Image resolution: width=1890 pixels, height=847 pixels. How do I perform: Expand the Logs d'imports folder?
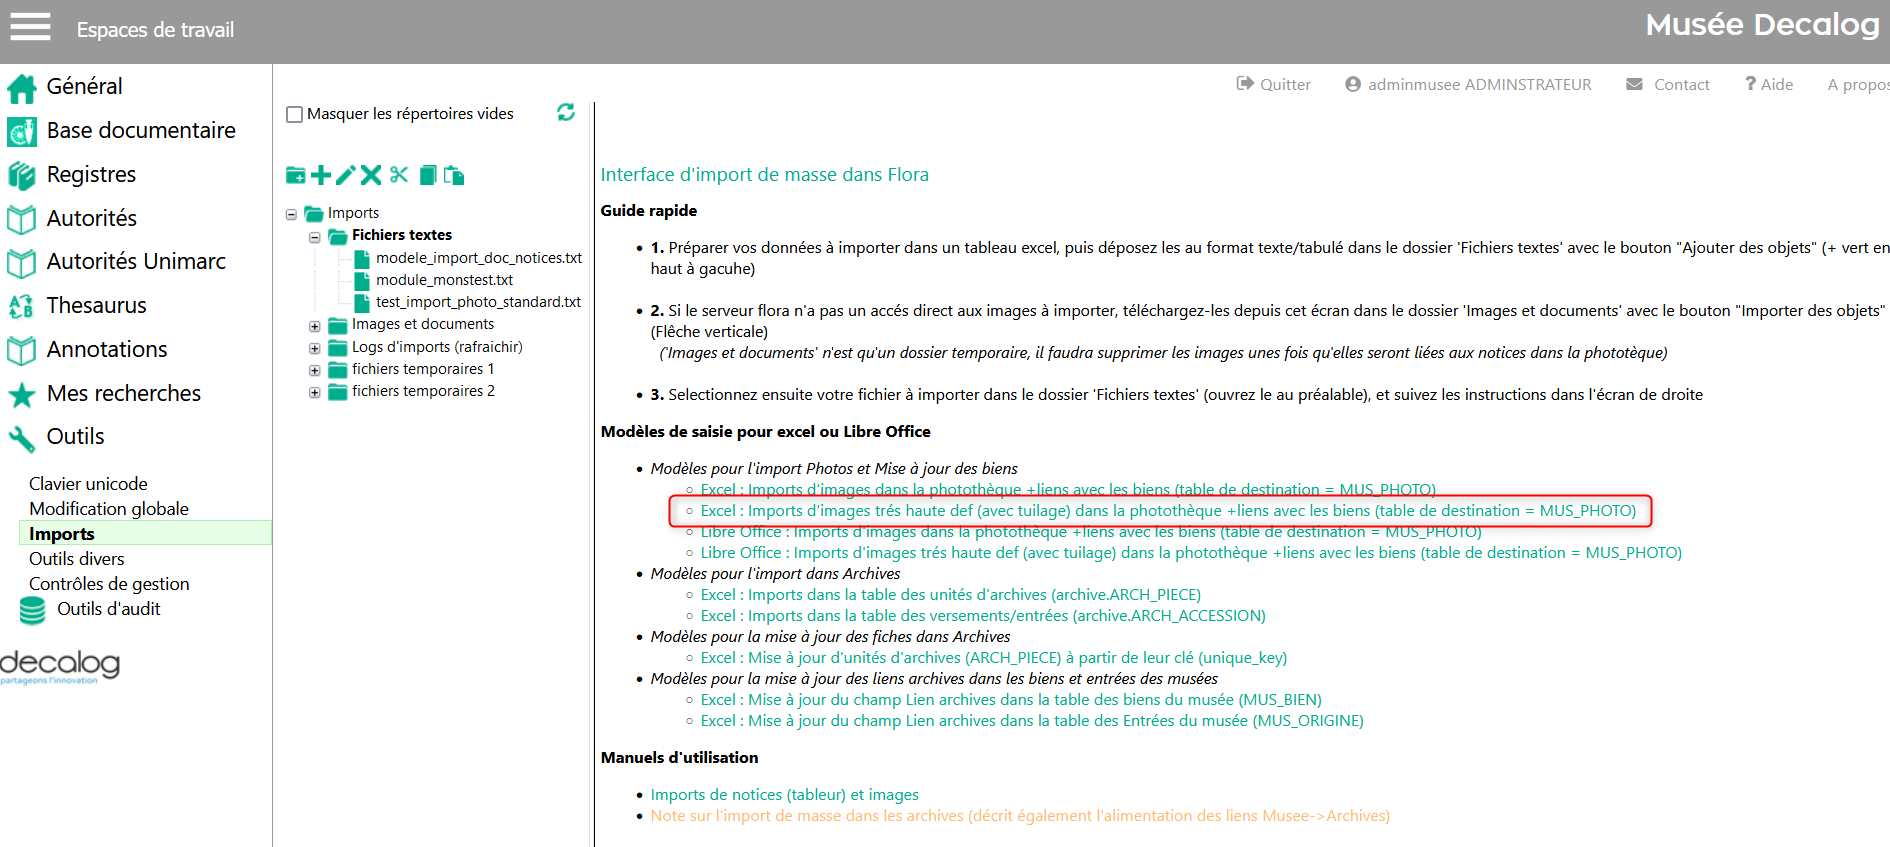click(x=315, y=348)
